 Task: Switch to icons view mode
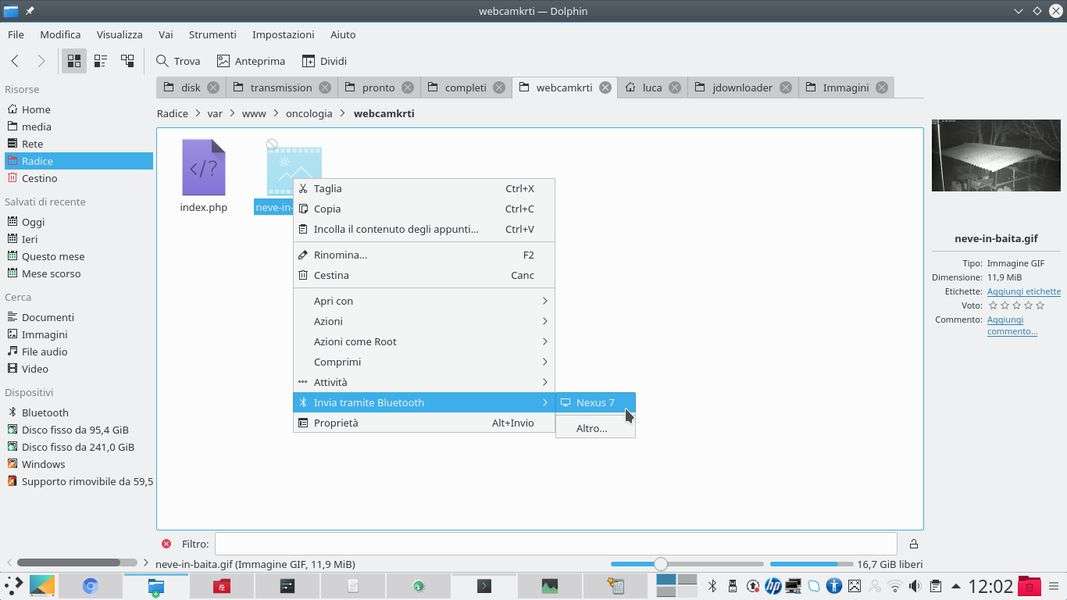pyautogui.click(x=74, y=61)
